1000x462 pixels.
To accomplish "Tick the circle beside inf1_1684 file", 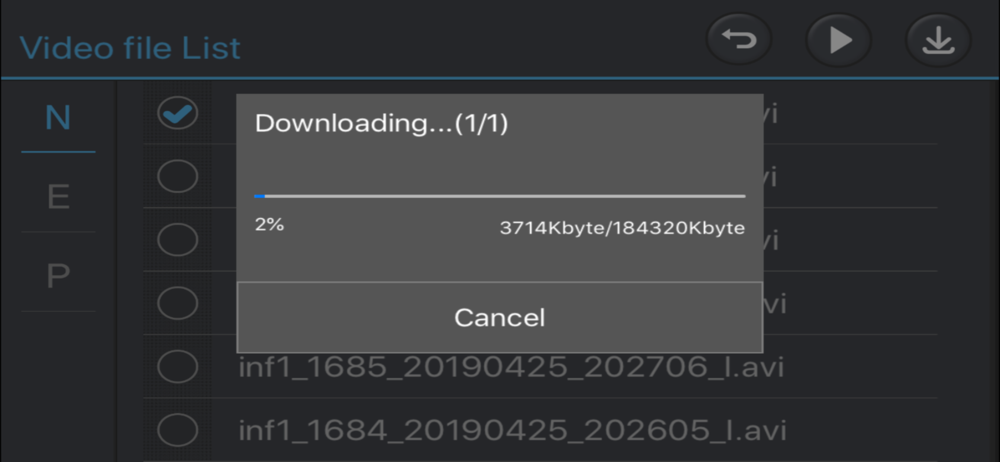I will 178,429.
